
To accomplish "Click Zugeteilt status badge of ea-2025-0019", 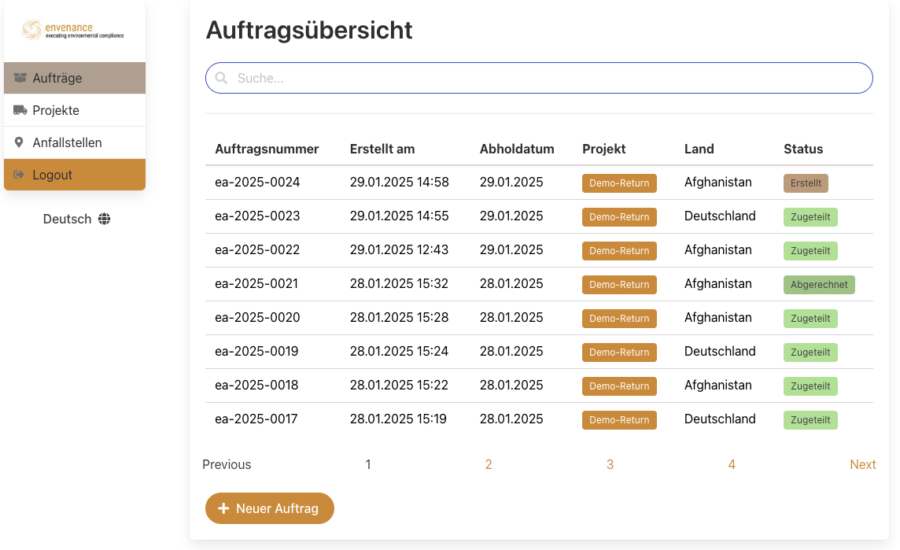I will [810, 353].
